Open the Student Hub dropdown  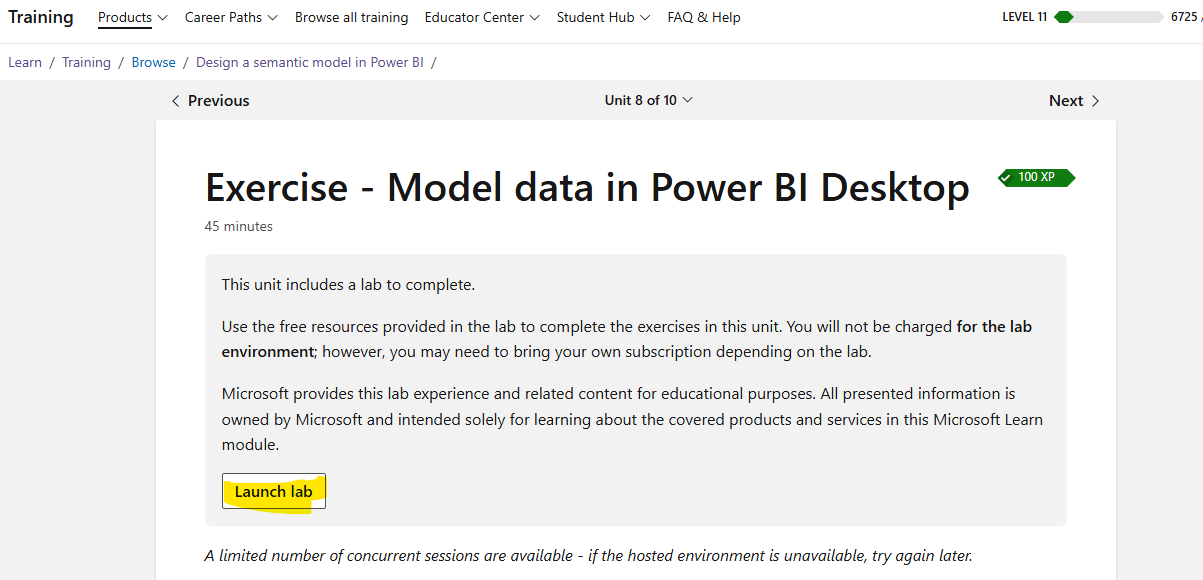click(603, 17)
